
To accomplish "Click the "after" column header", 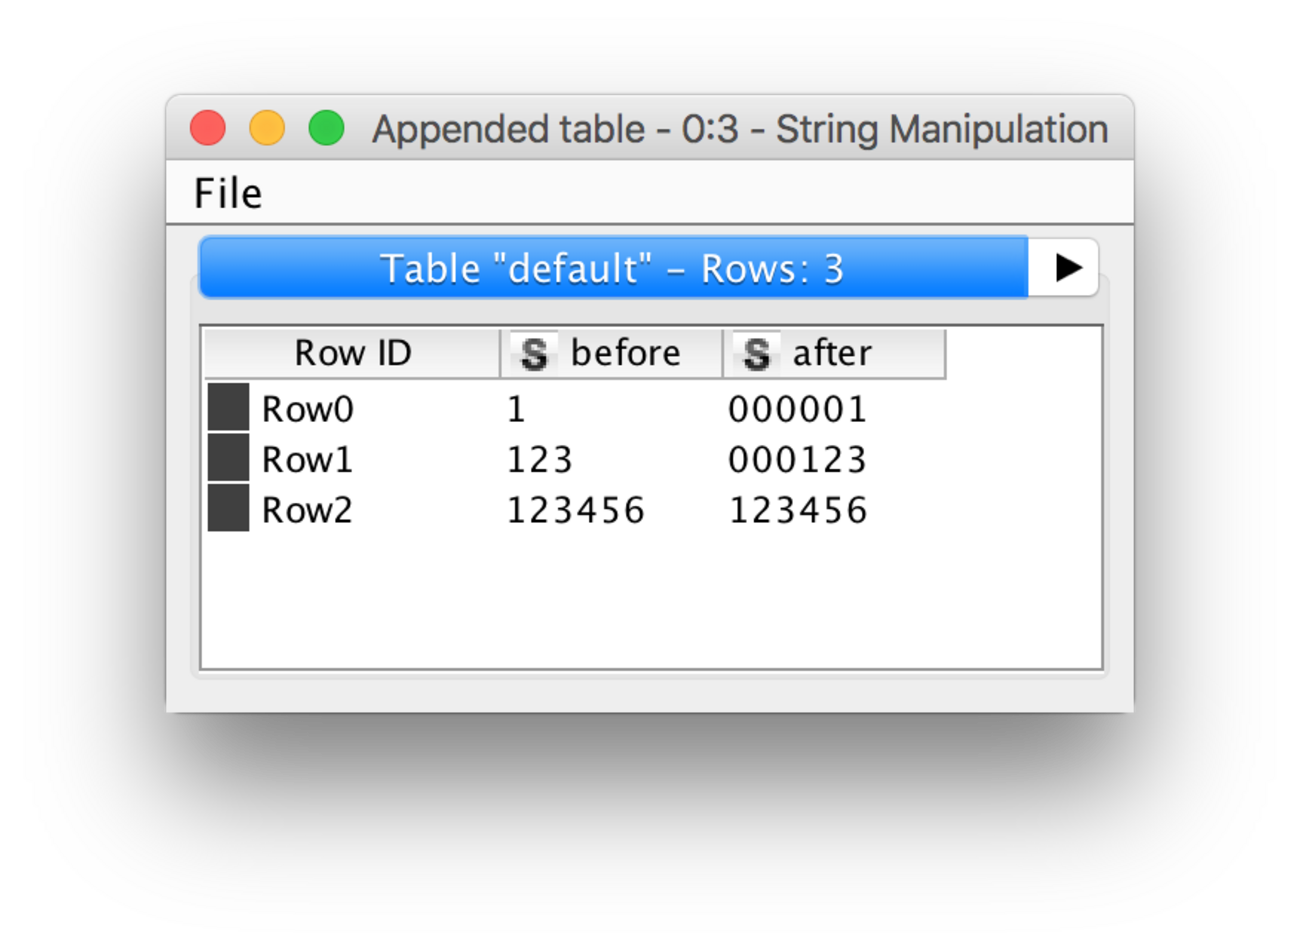I will [832, 353].
